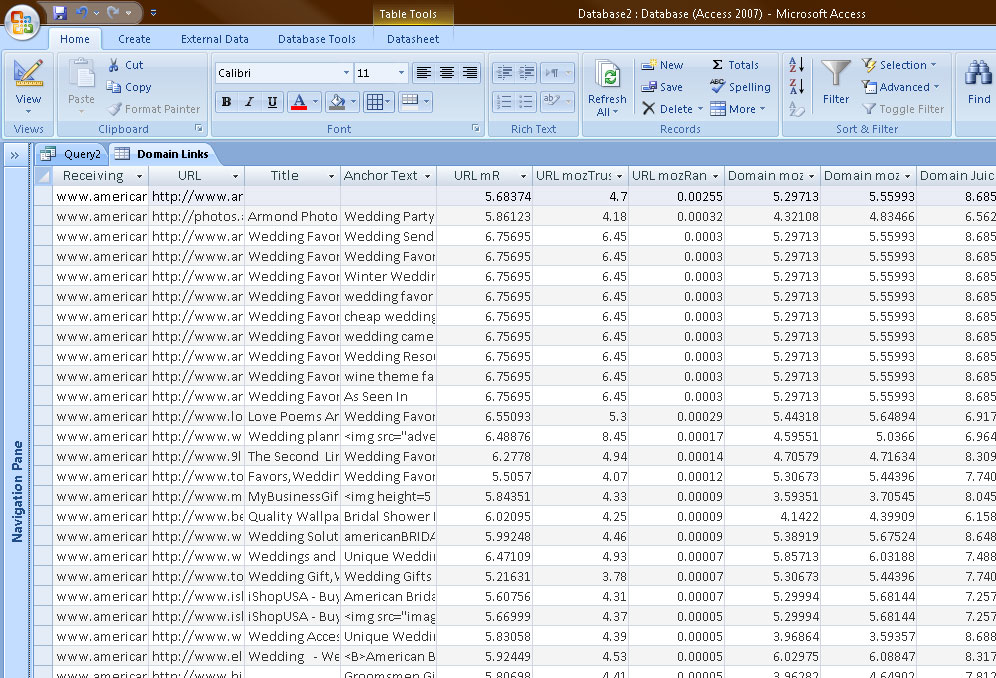This screenshot has width=996, height=678.
Task: Click the View datasheet icon
Action: coord(29,72)
